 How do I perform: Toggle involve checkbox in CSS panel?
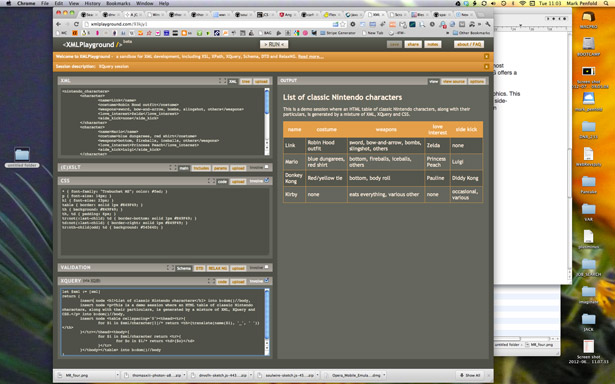tap(267, 181)
